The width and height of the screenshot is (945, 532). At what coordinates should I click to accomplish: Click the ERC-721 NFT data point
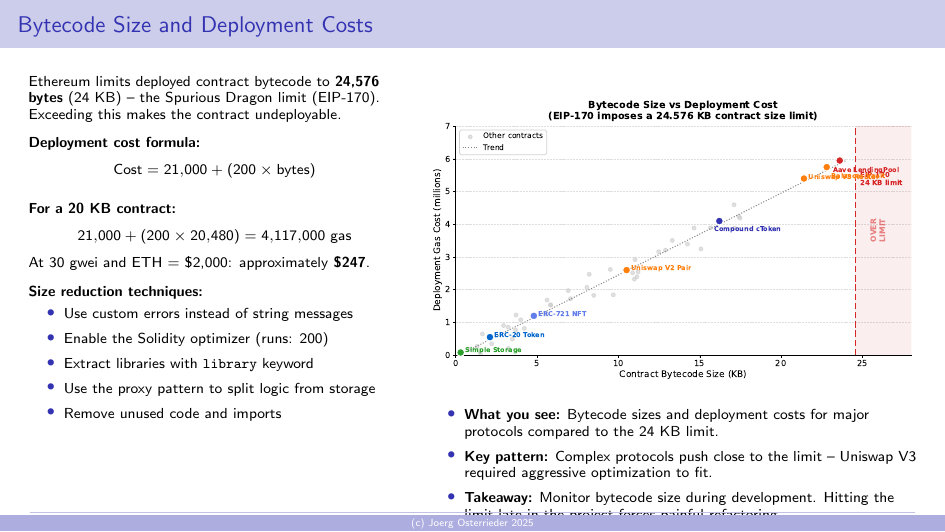(x=534, y=315)
